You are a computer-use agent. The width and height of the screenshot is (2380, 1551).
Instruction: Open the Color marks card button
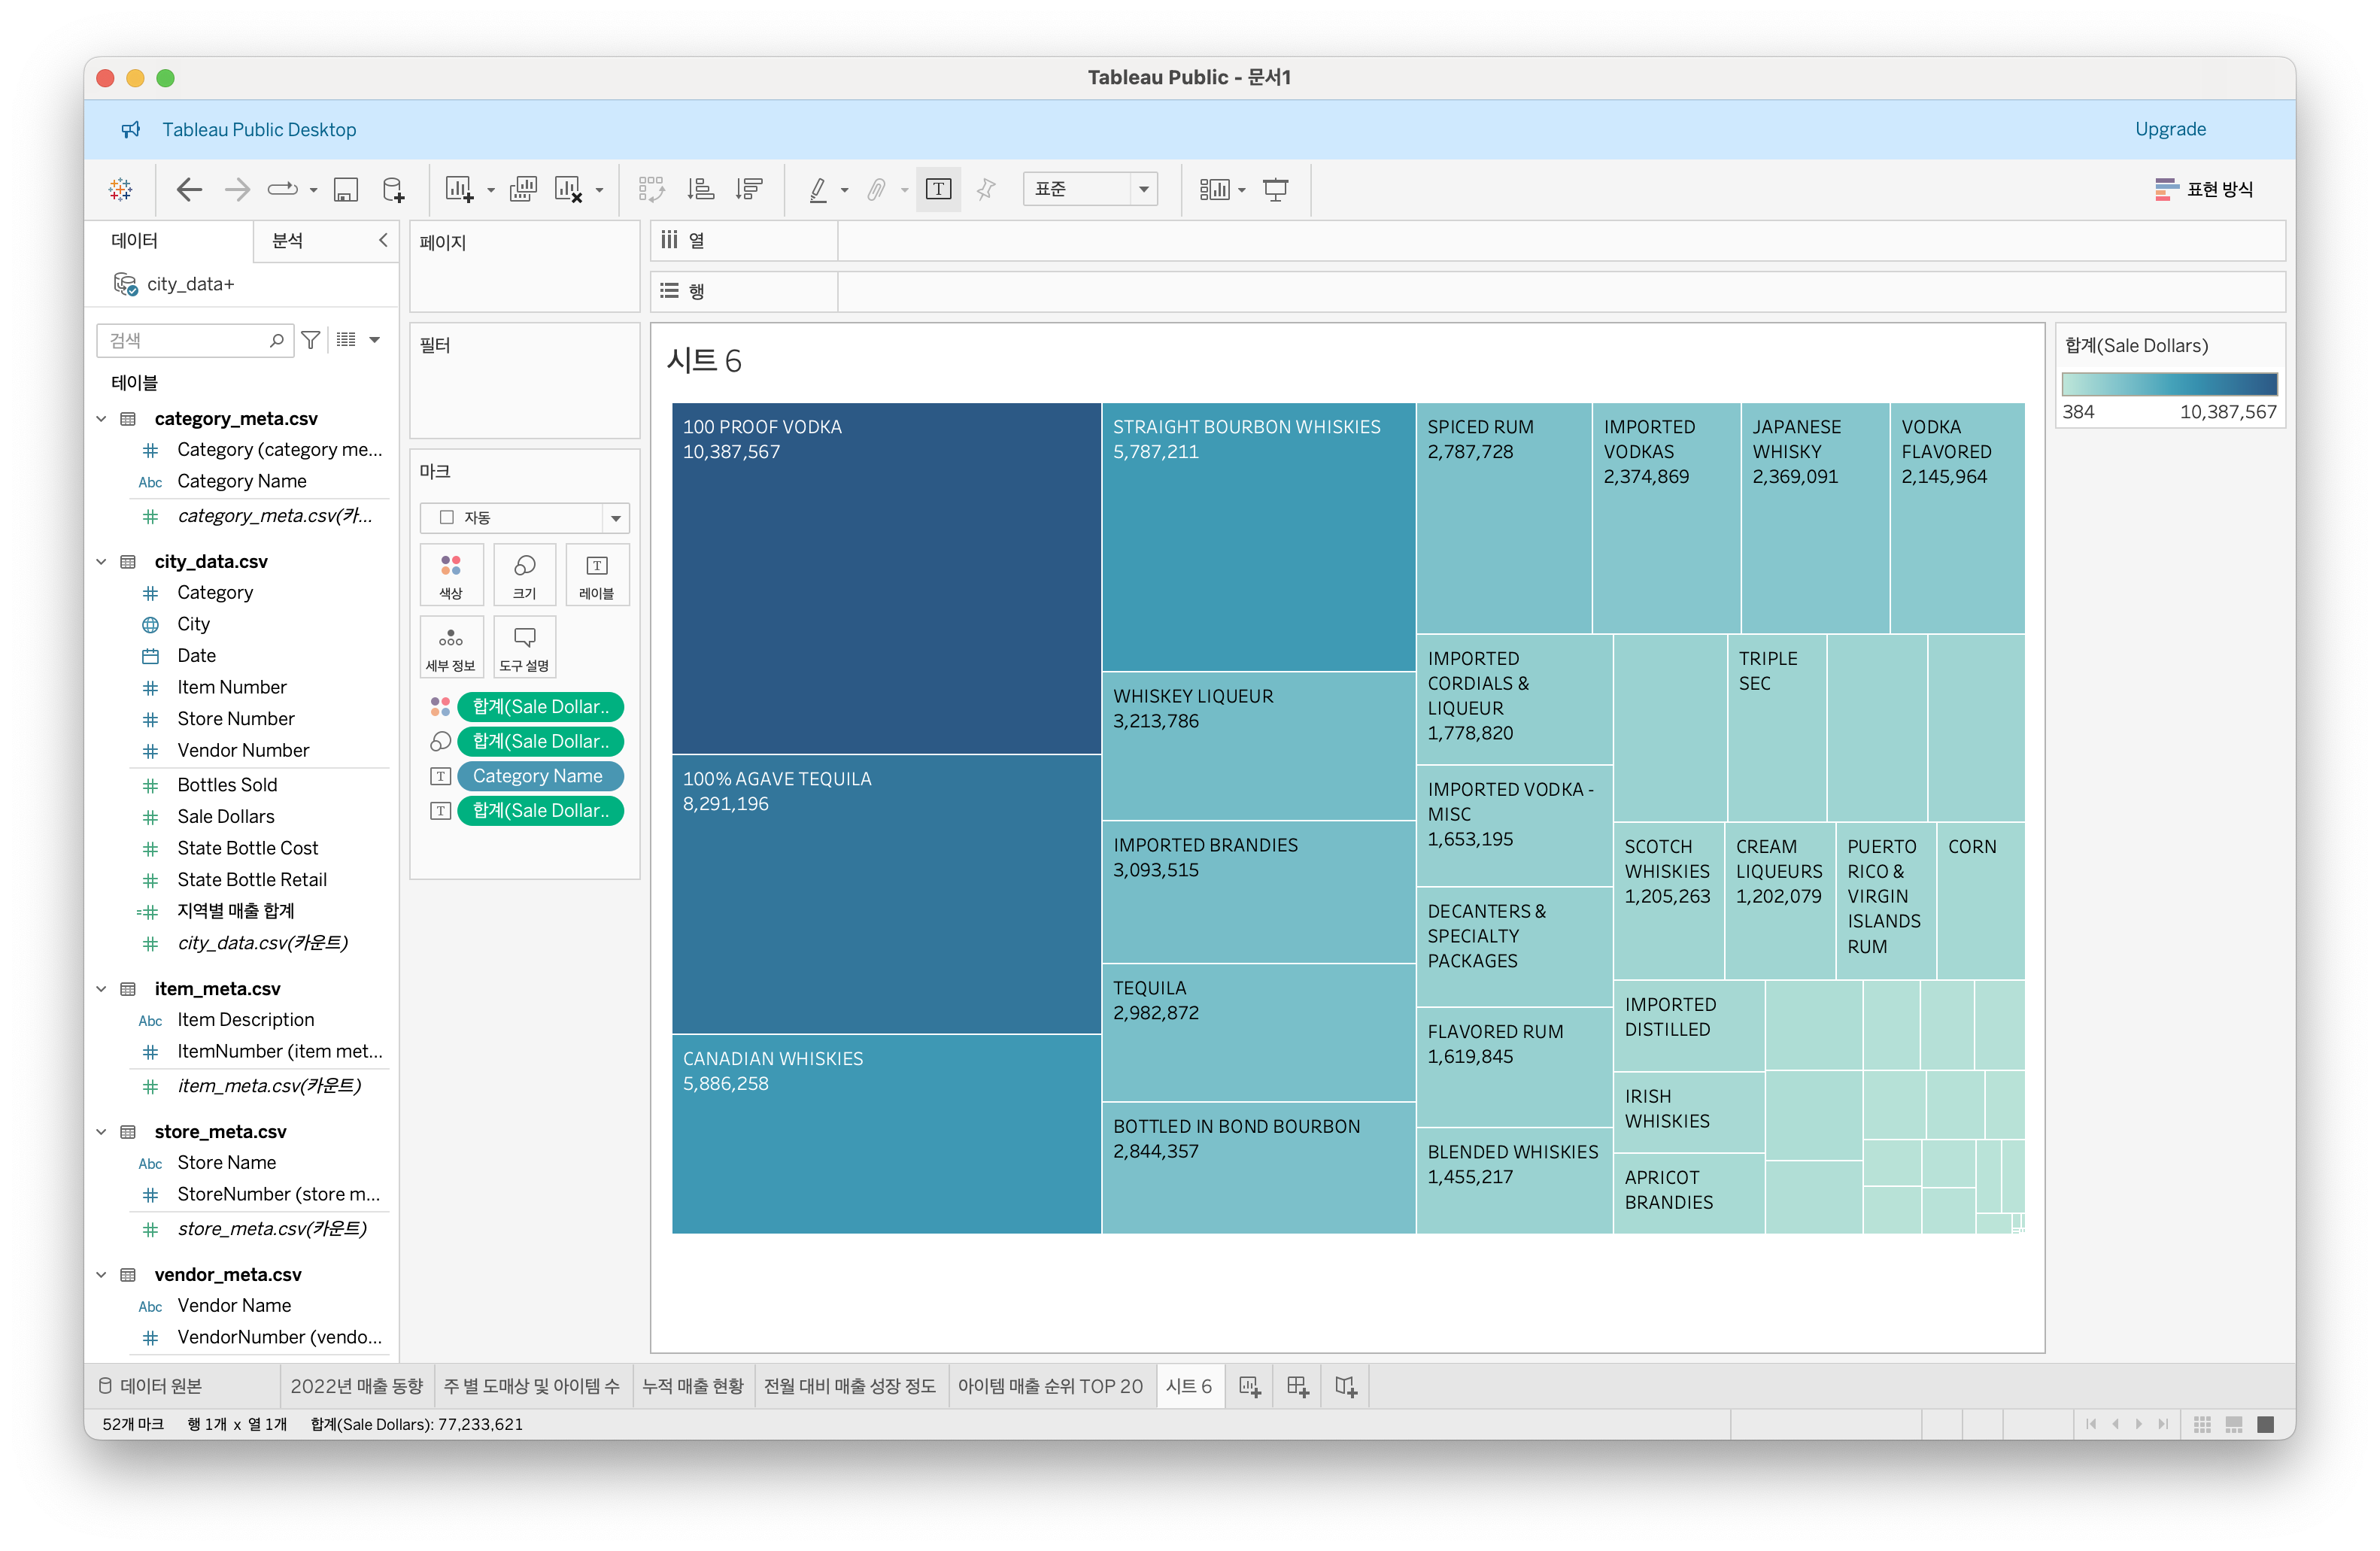pyautogui.click(x=451, y=575)
